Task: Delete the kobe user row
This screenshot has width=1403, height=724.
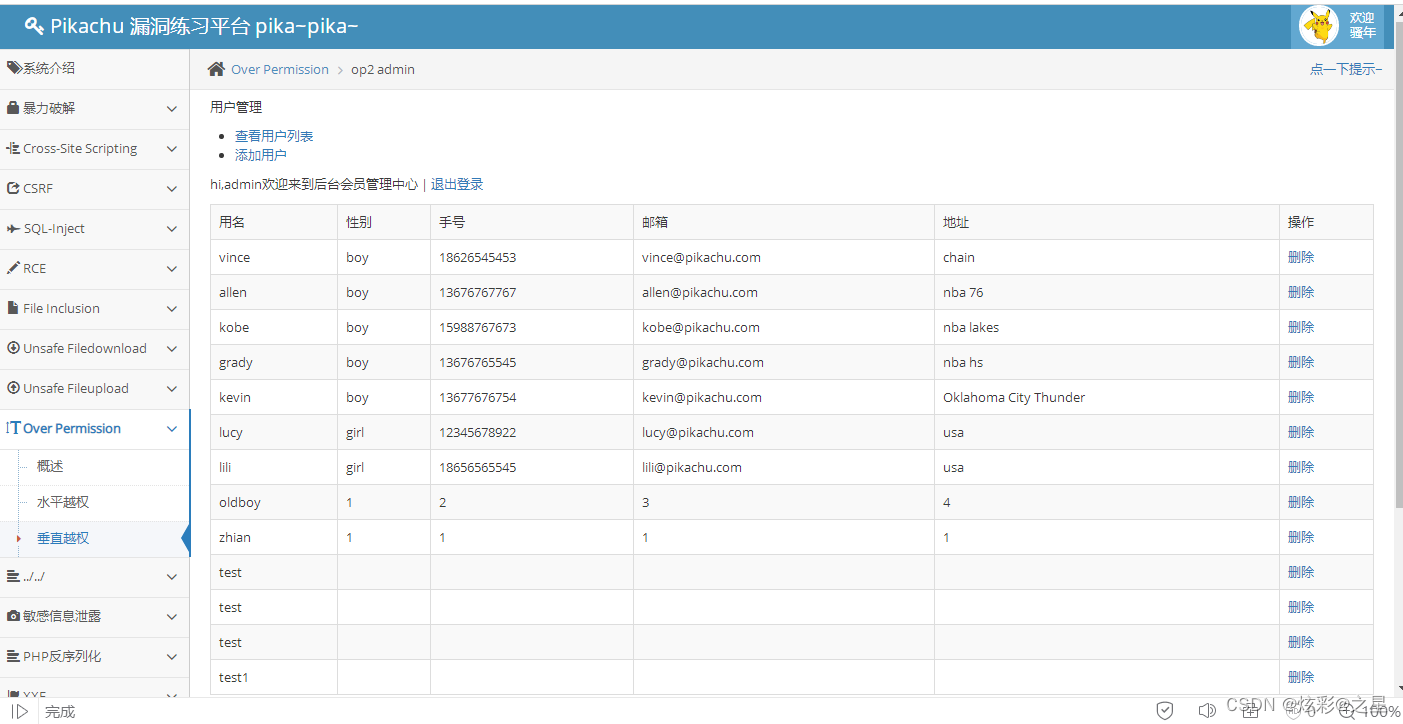Action: click(x=1301, y=327)
